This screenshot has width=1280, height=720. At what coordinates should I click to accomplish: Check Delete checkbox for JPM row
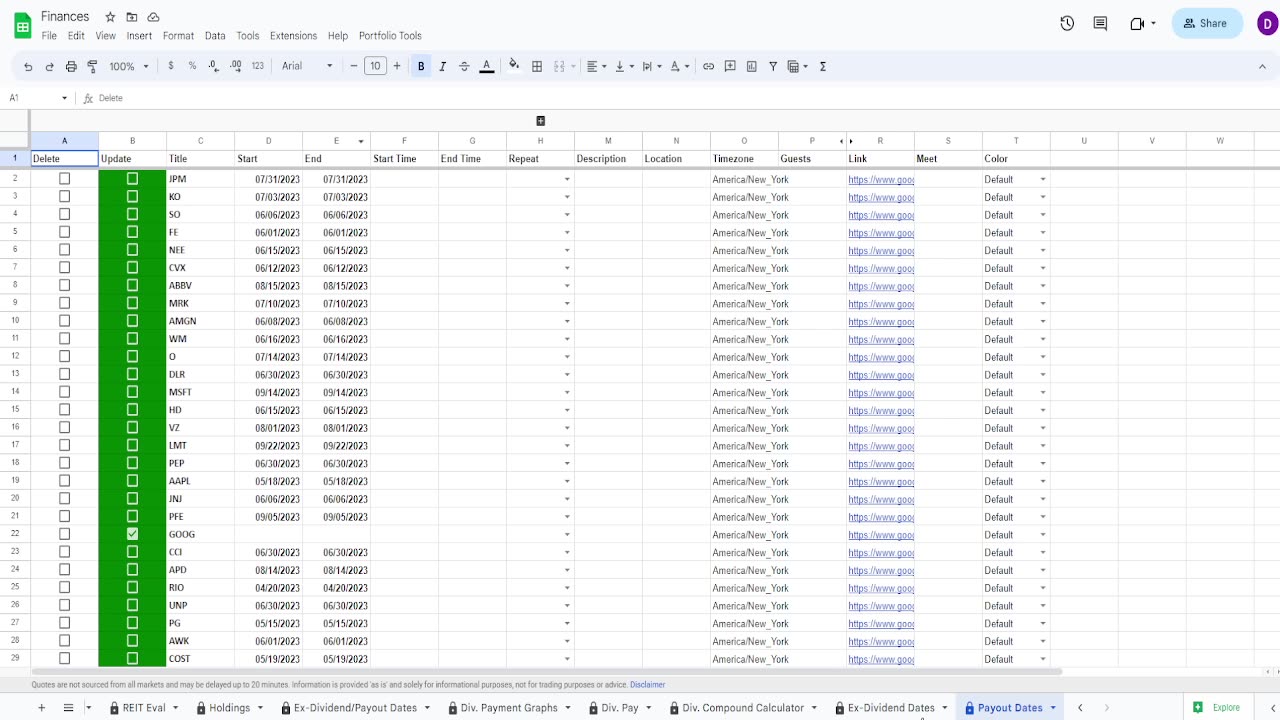(x=65, y=179)
